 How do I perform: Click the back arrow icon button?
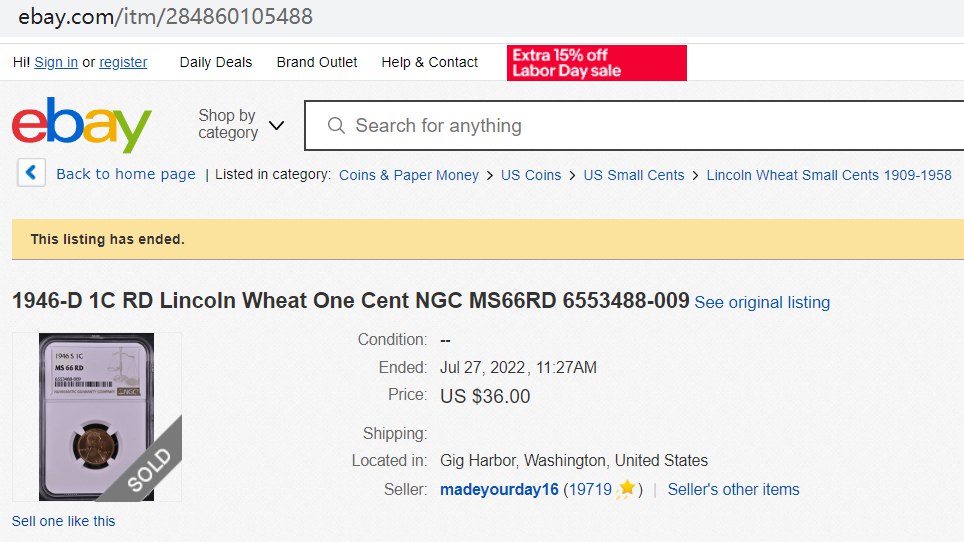coord(31,173)
